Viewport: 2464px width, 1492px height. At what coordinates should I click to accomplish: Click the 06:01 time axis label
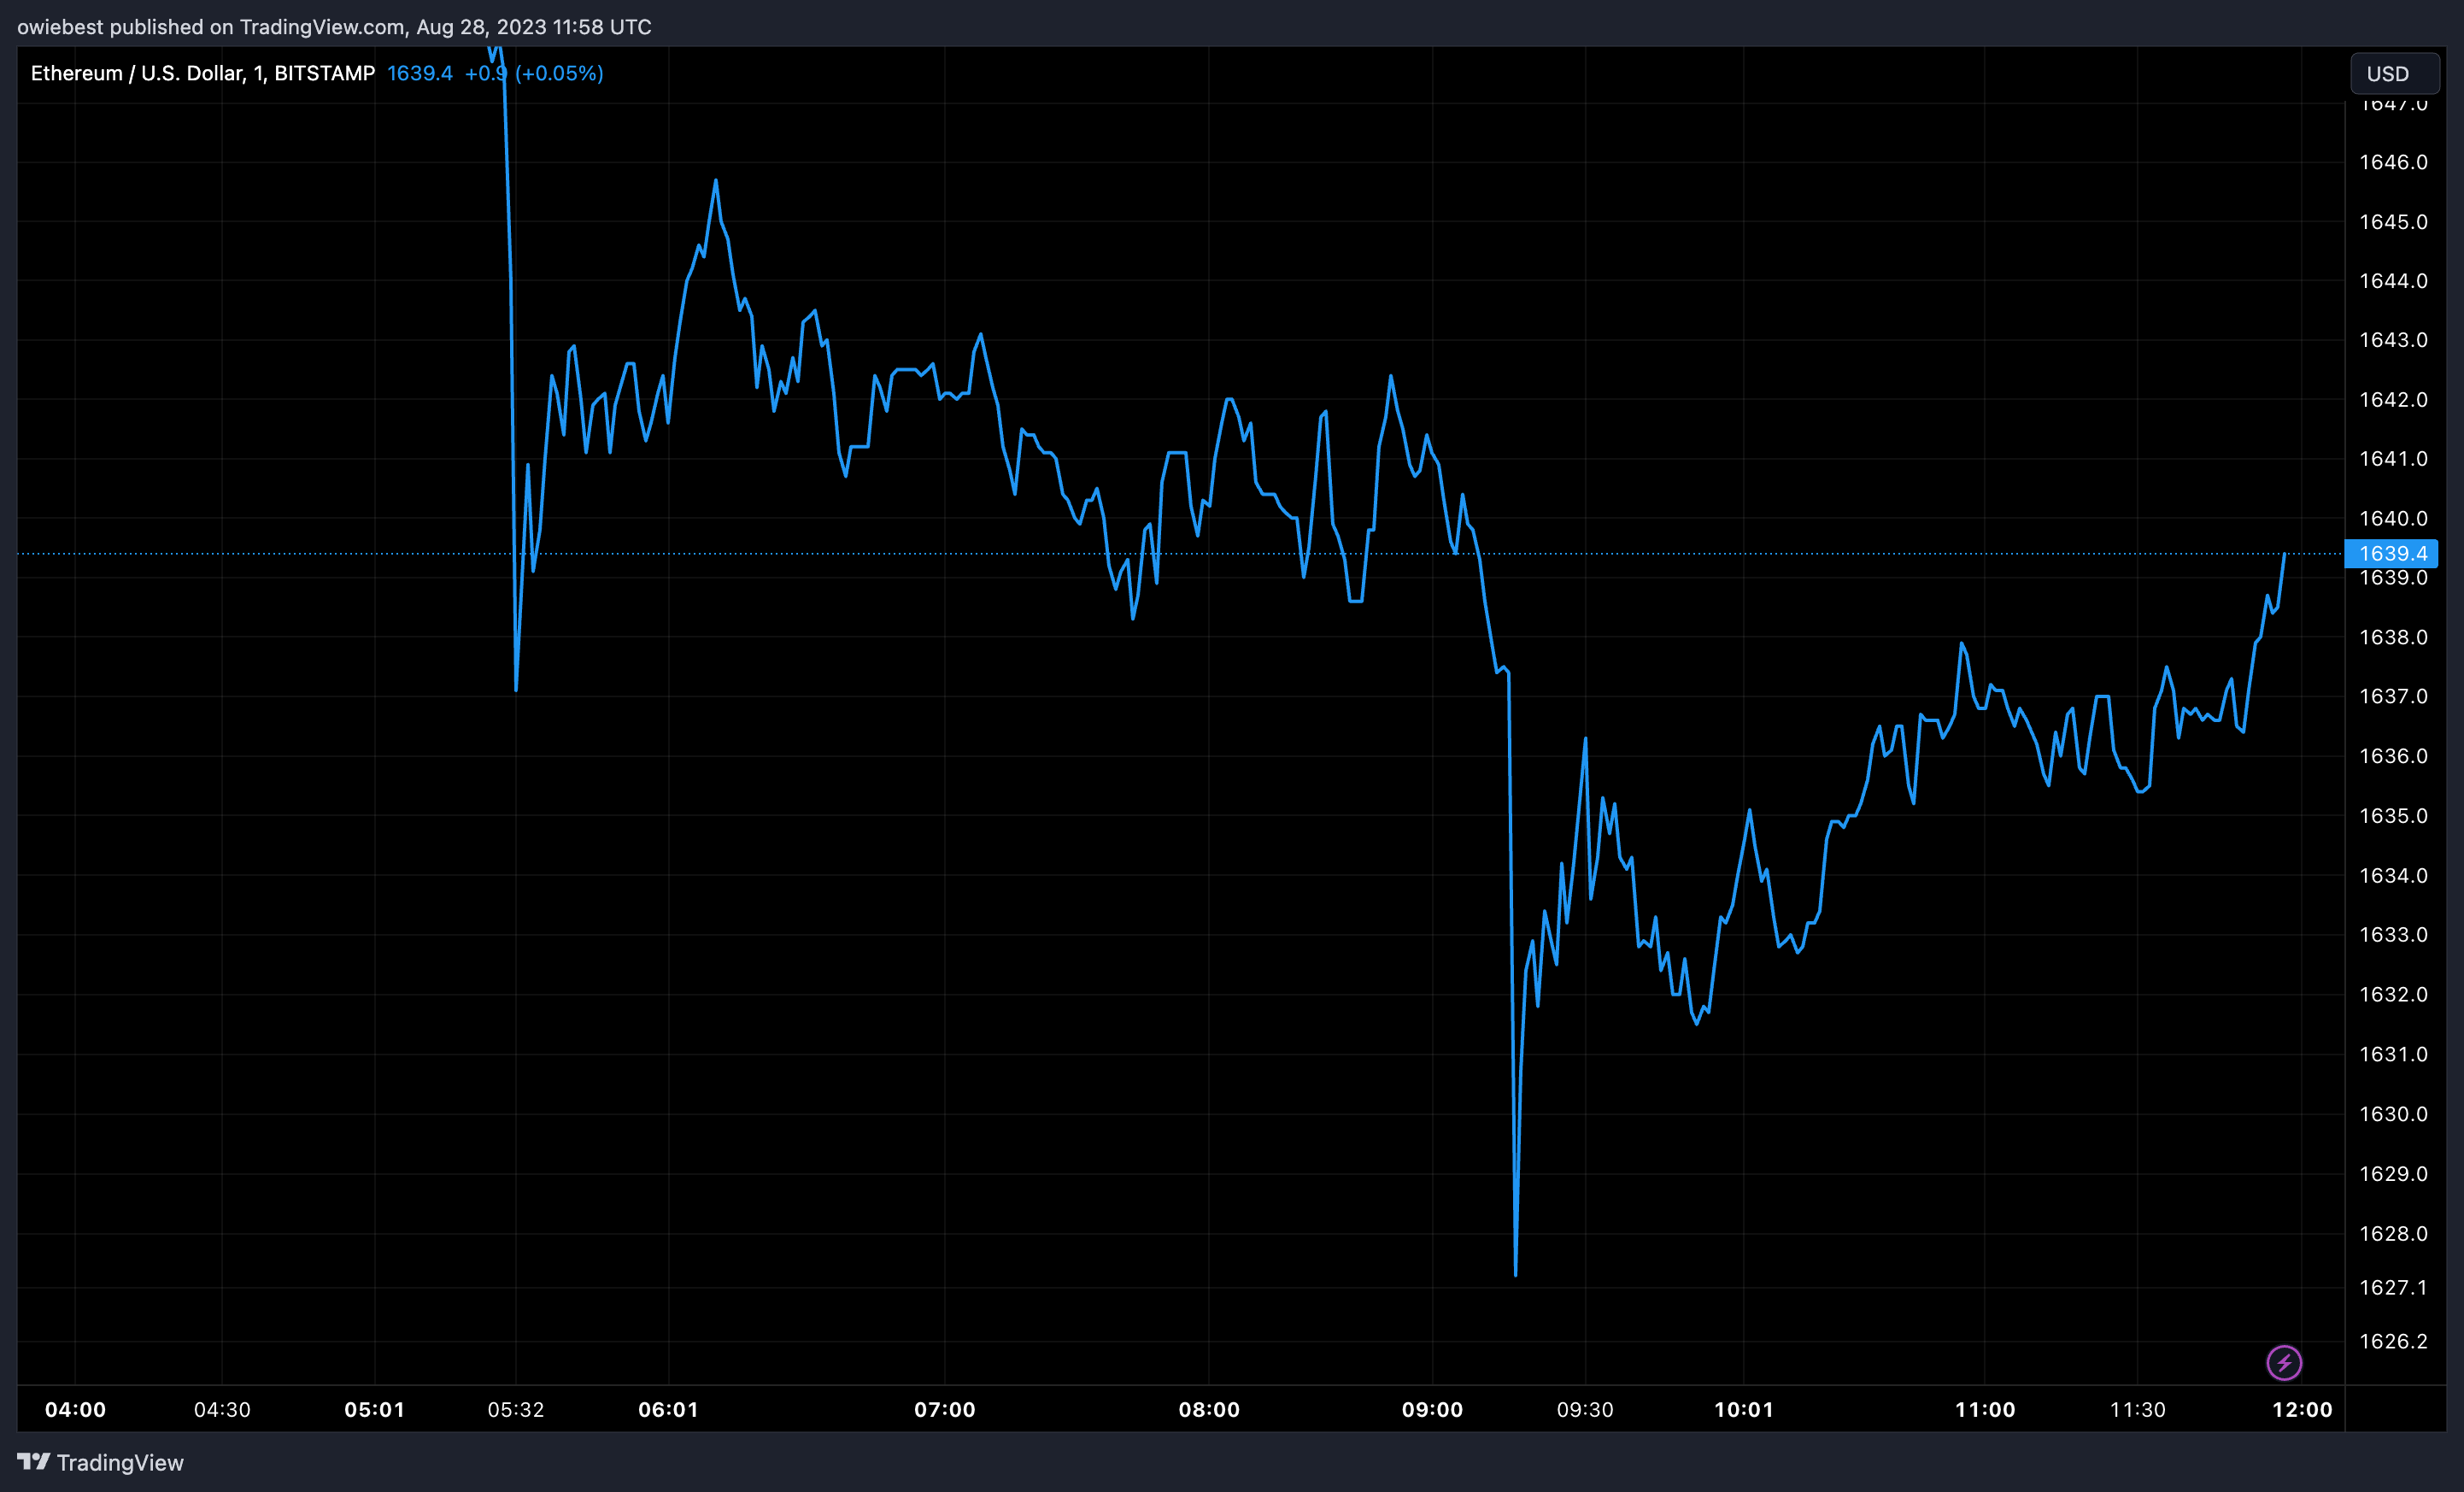point(668,1409)
